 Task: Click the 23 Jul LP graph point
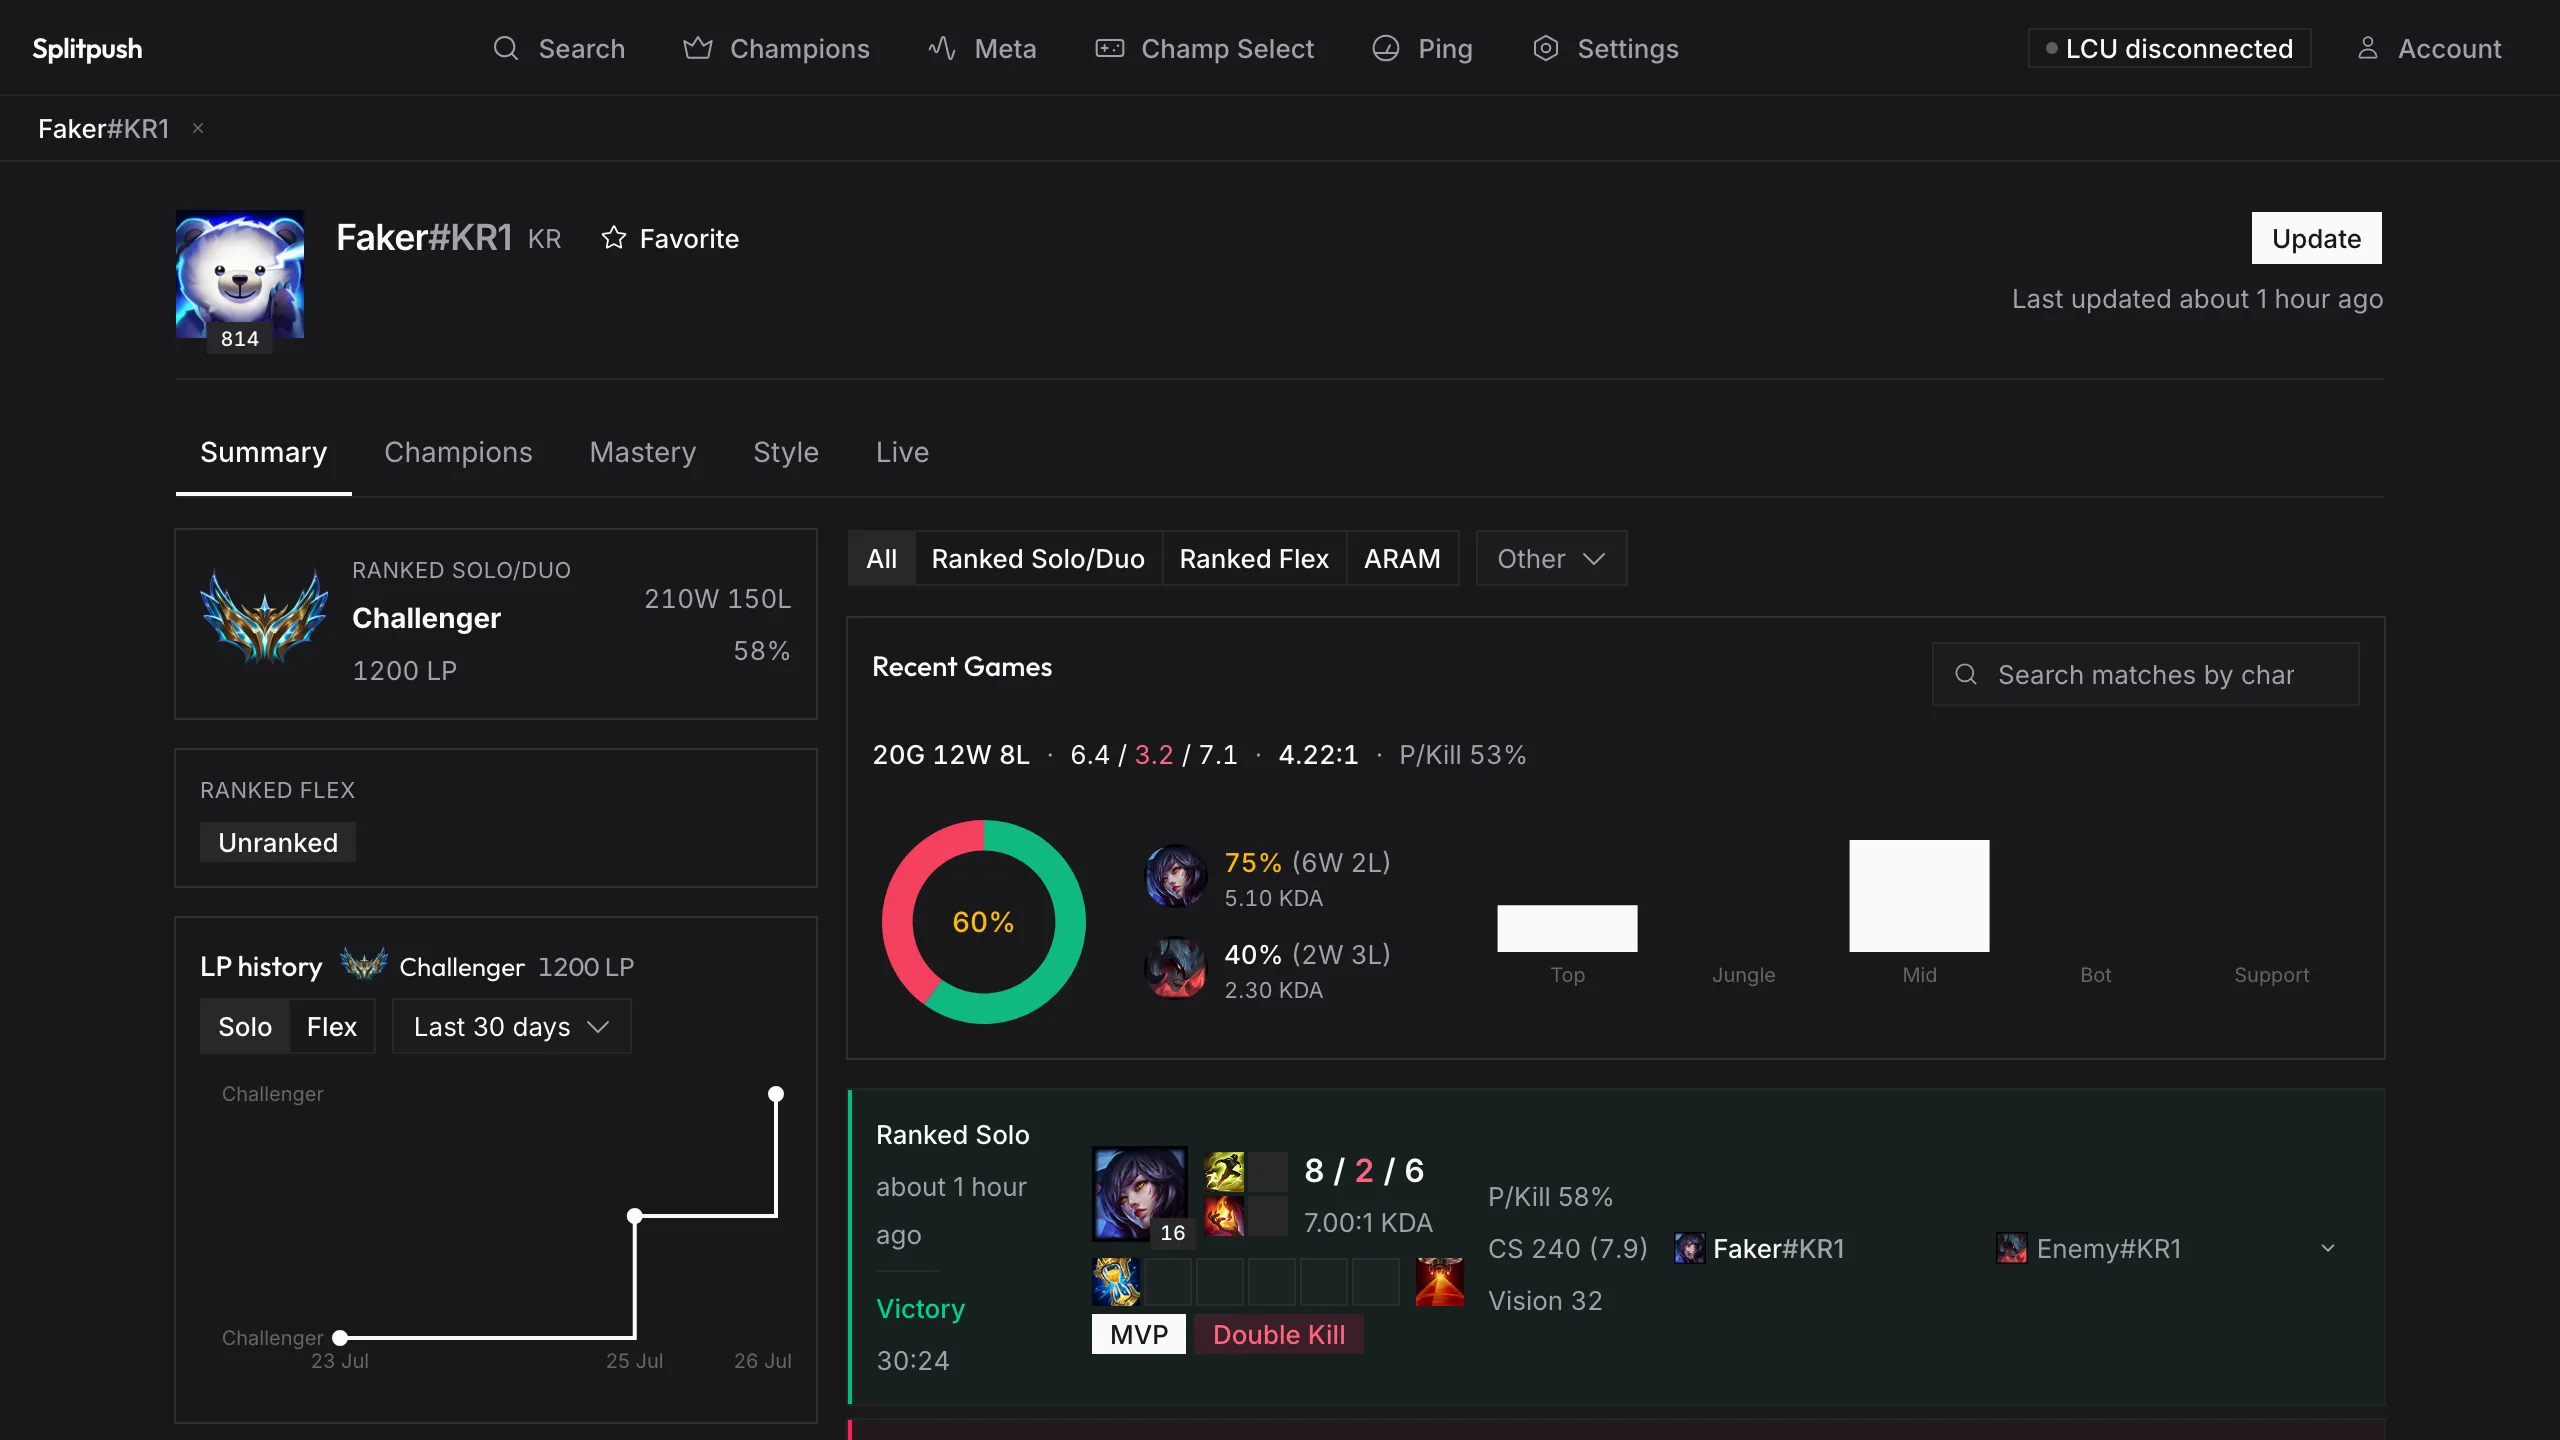[340, 1337]
